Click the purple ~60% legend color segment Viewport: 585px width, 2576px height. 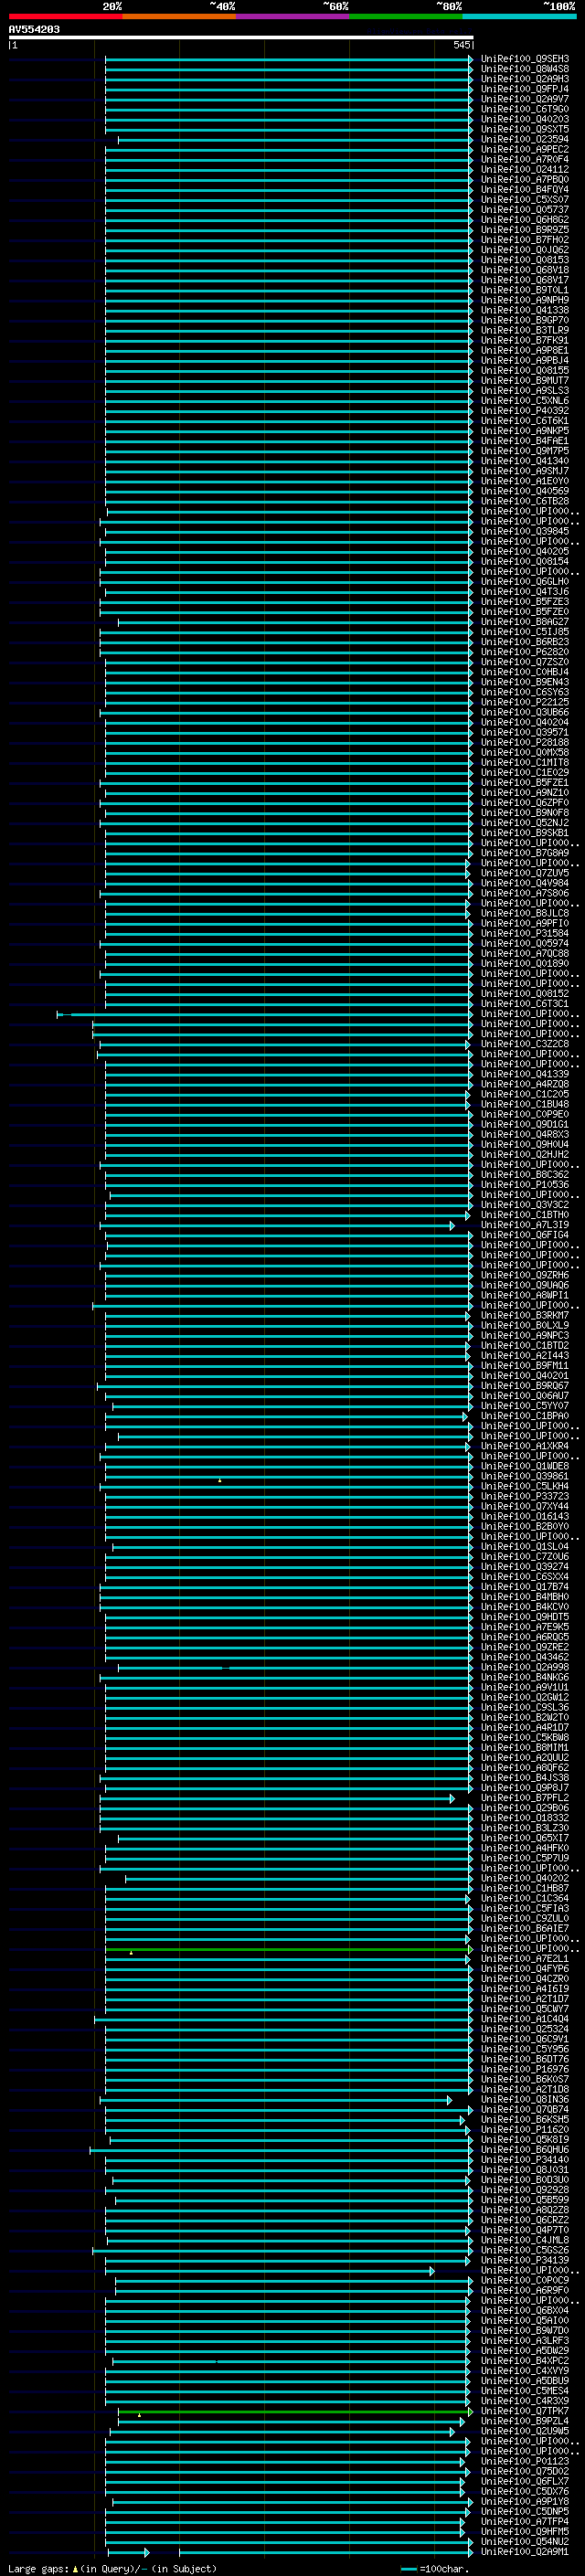[292, 16]
